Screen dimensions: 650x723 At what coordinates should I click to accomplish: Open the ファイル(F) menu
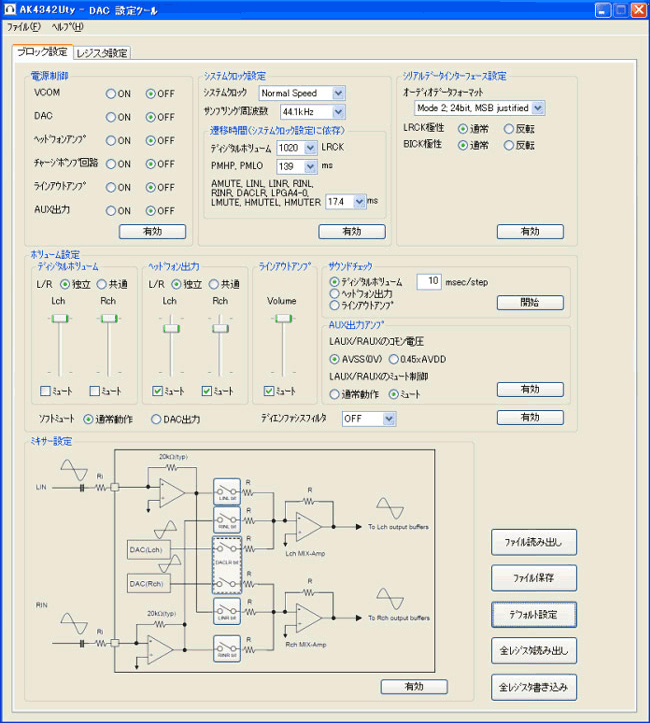coord(24,27)
